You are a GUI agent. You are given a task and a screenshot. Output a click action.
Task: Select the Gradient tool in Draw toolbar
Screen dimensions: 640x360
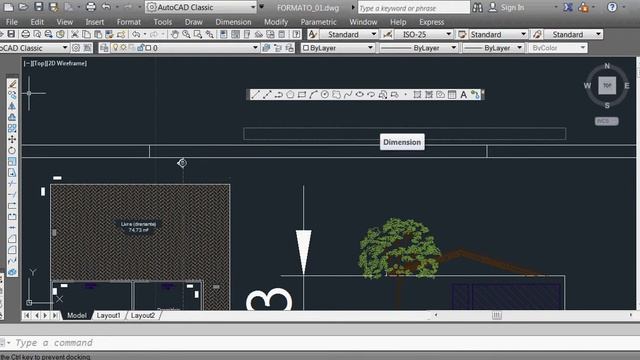(x=429, y=95)
